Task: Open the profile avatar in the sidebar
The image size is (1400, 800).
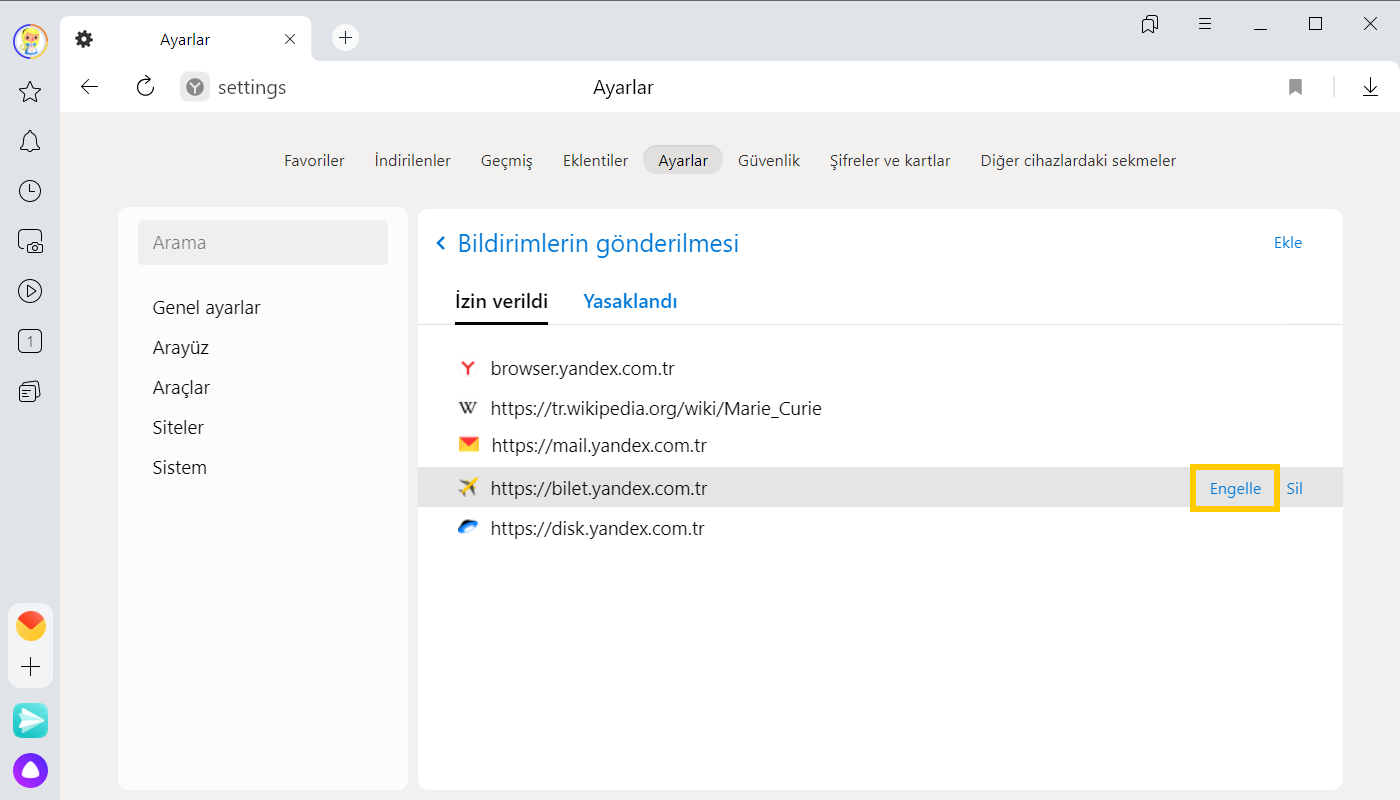Action: pyautogui.click(x=30, y=41)
